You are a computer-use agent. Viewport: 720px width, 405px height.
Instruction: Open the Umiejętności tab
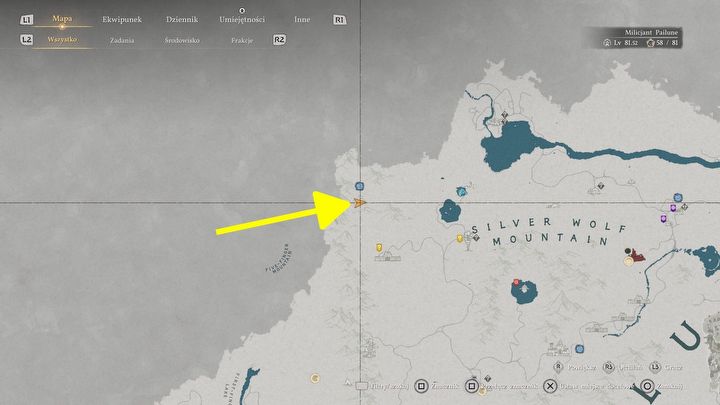pyautogui.click(x=240, y=19)
